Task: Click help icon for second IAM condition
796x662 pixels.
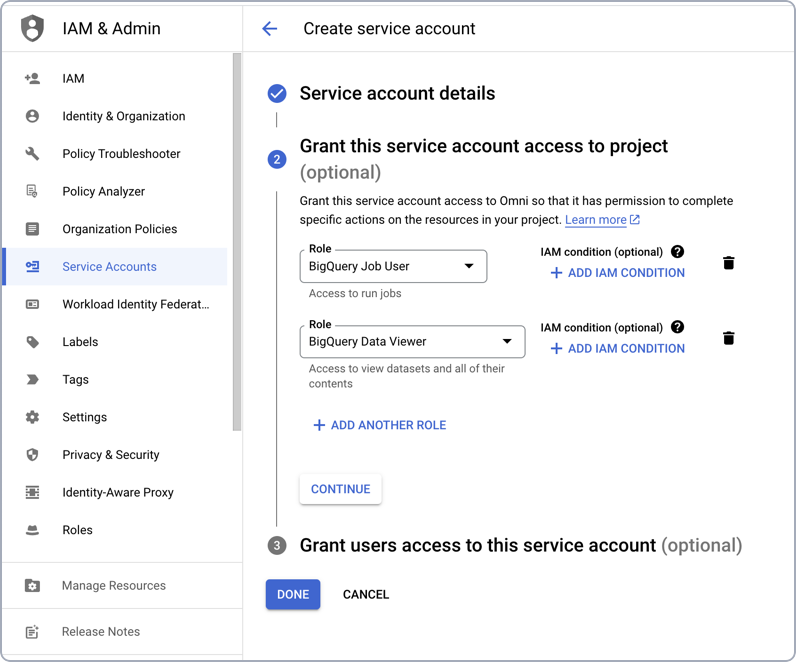Action: click(x=678, y=327)
